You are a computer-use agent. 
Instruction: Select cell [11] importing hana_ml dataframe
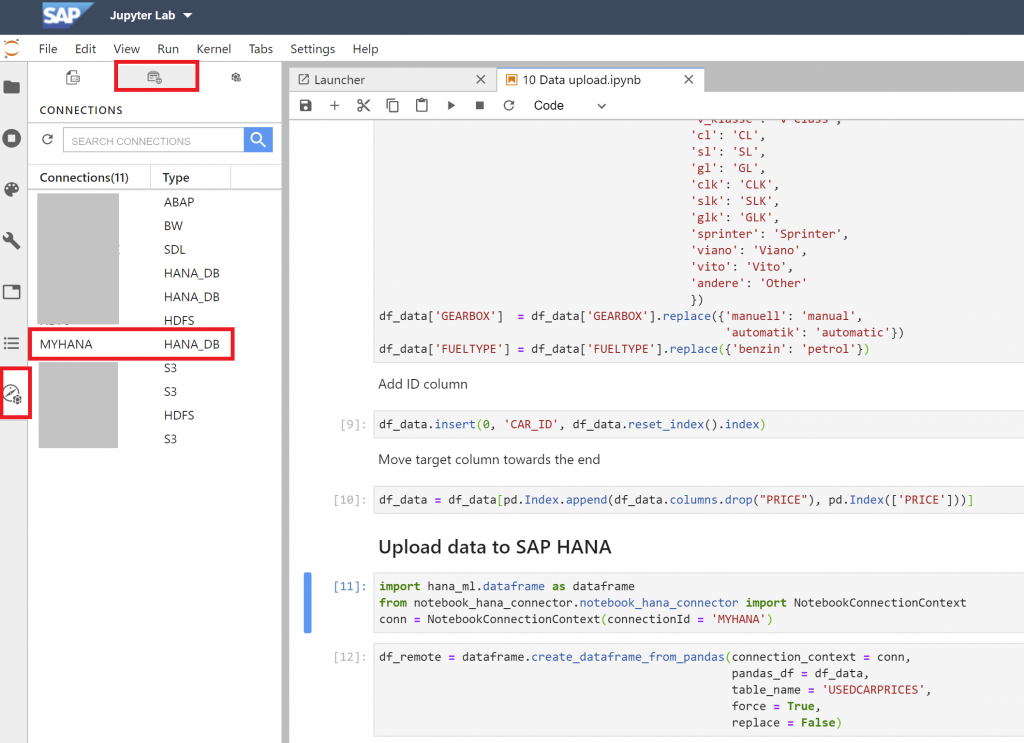[x=698, y=603]
